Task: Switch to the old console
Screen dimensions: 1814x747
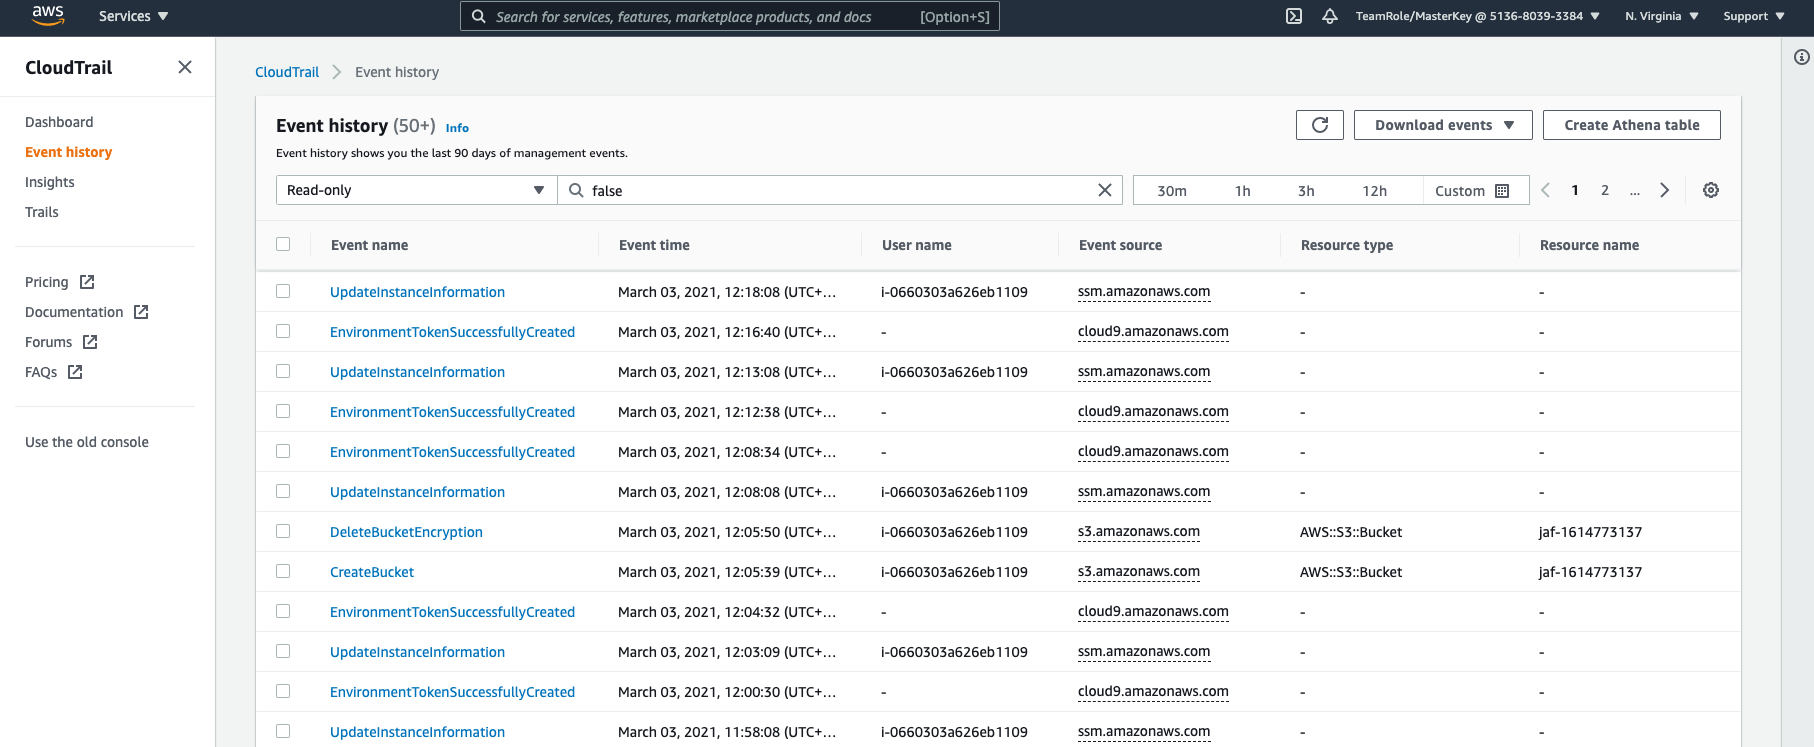Action: [87, 442]
